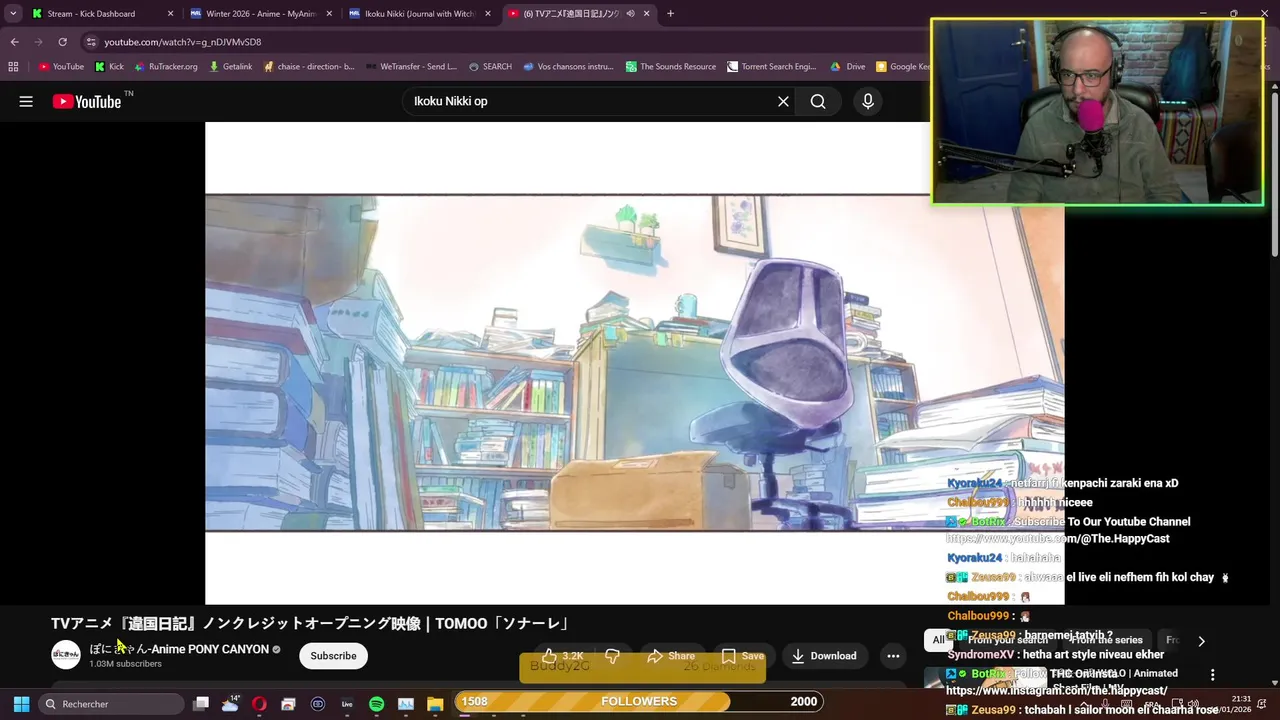Open the Torrent Search Engine bookmark
The image size is (1280, 720).
772,67
